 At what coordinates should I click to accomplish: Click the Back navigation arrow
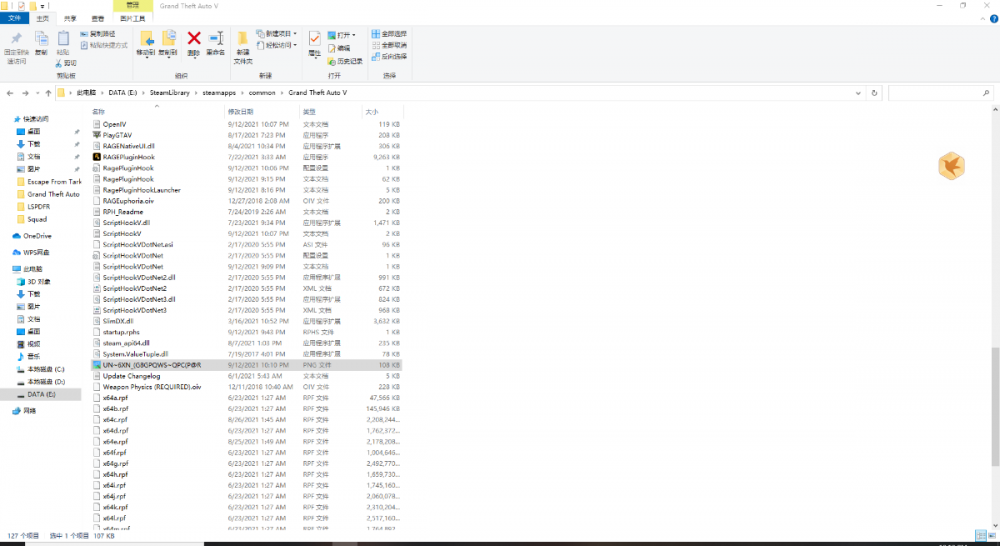tap(10, 93)
